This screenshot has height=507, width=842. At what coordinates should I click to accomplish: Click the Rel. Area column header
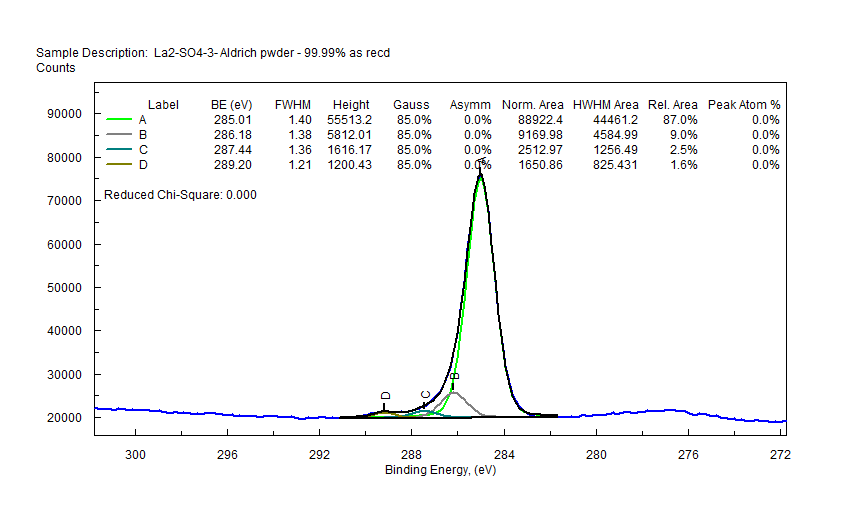tap(672, 105)
